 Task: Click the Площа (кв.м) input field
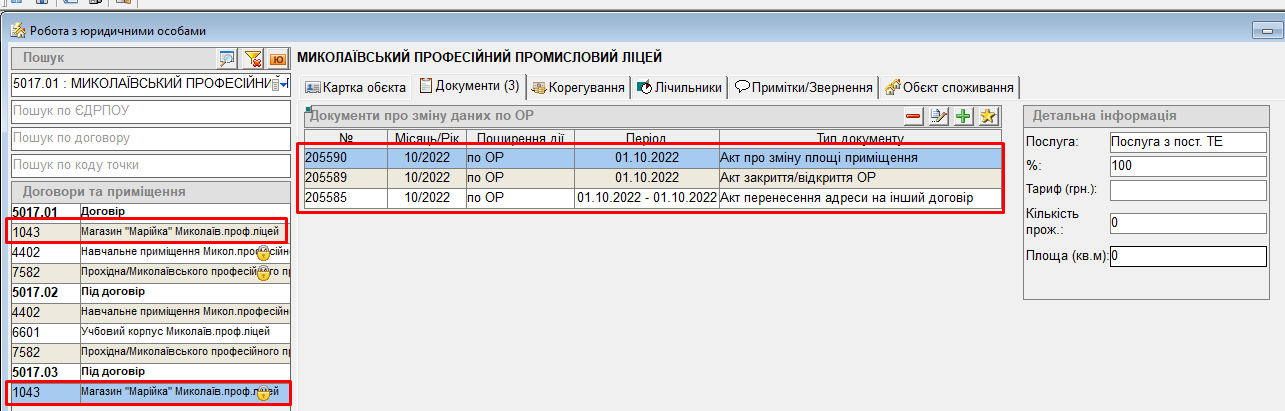tap(1188, 256)
